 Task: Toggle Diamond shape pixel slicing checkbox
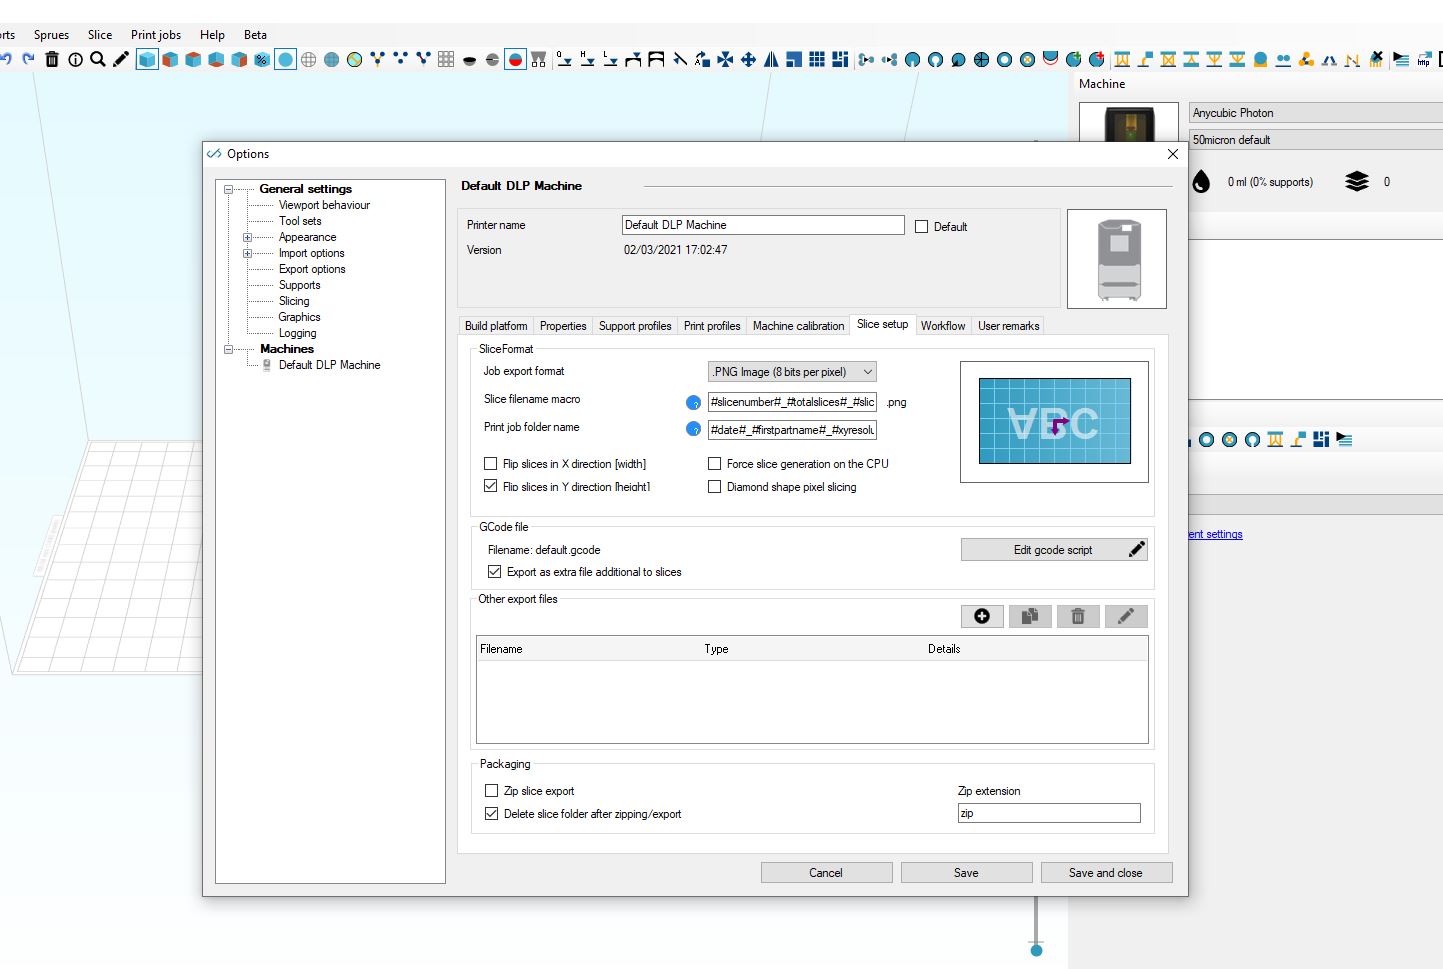(x=715, y=487)
